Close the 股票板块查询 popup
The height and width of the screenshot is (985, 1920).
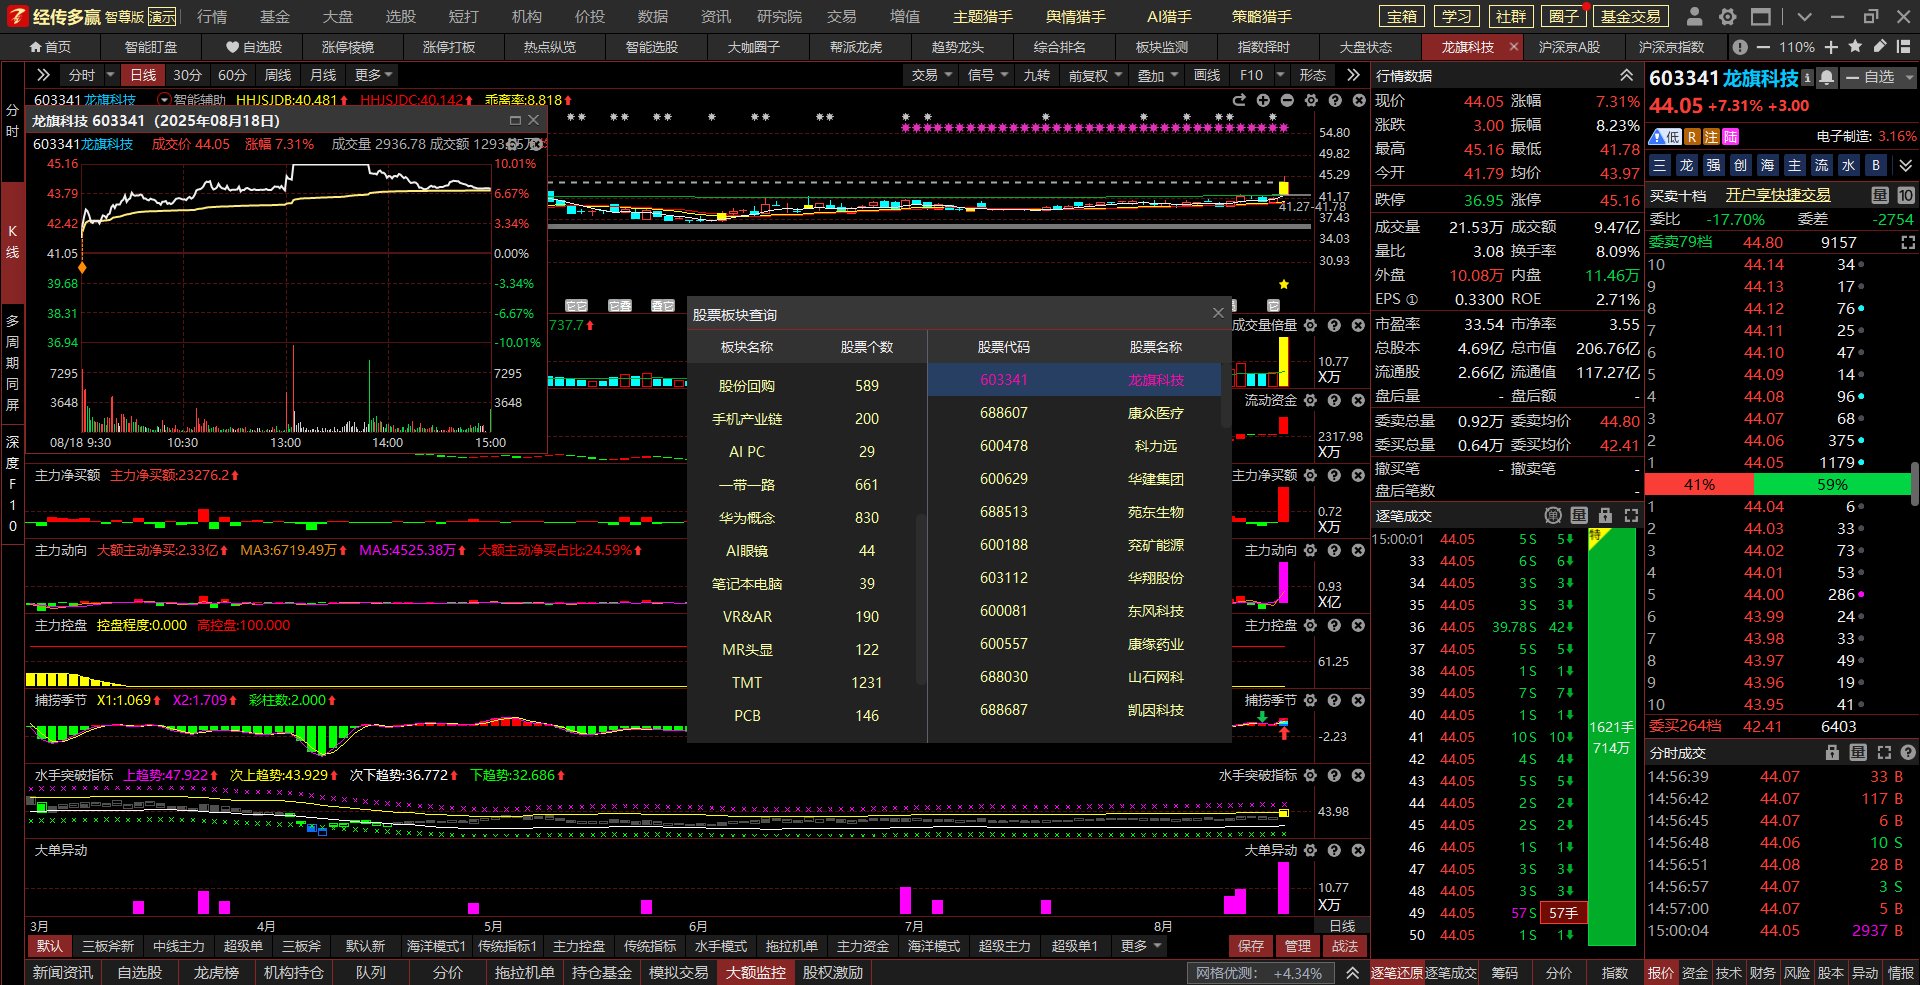click(x=1218, y=313)
